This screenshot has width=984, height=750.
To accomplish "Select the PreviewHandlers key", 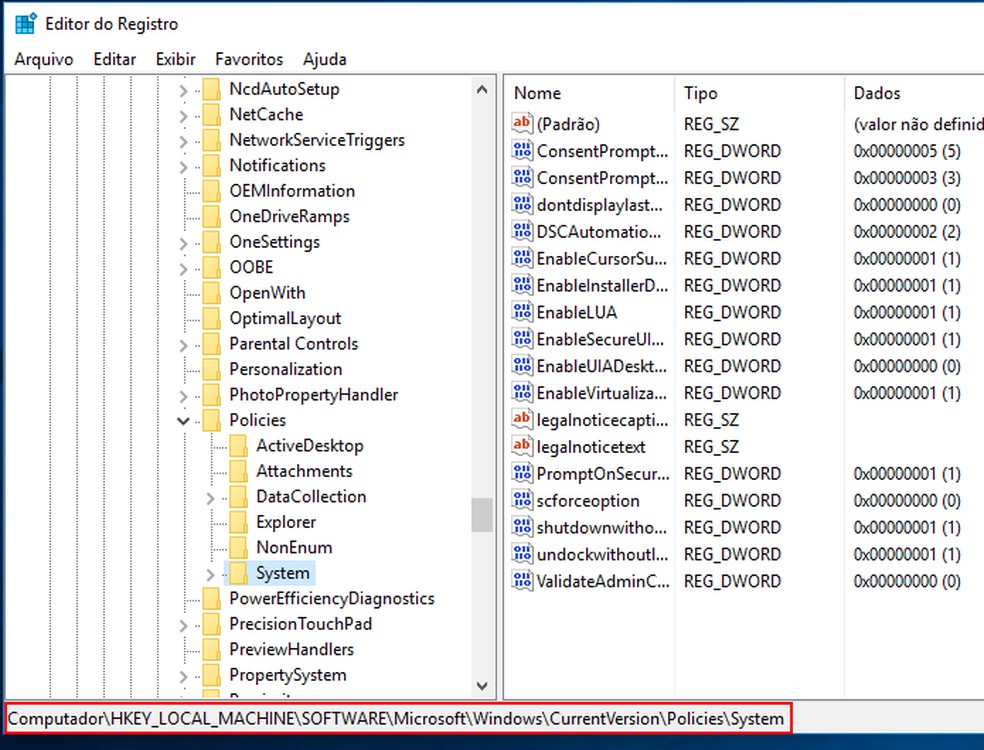I will [x=291, y=650].
